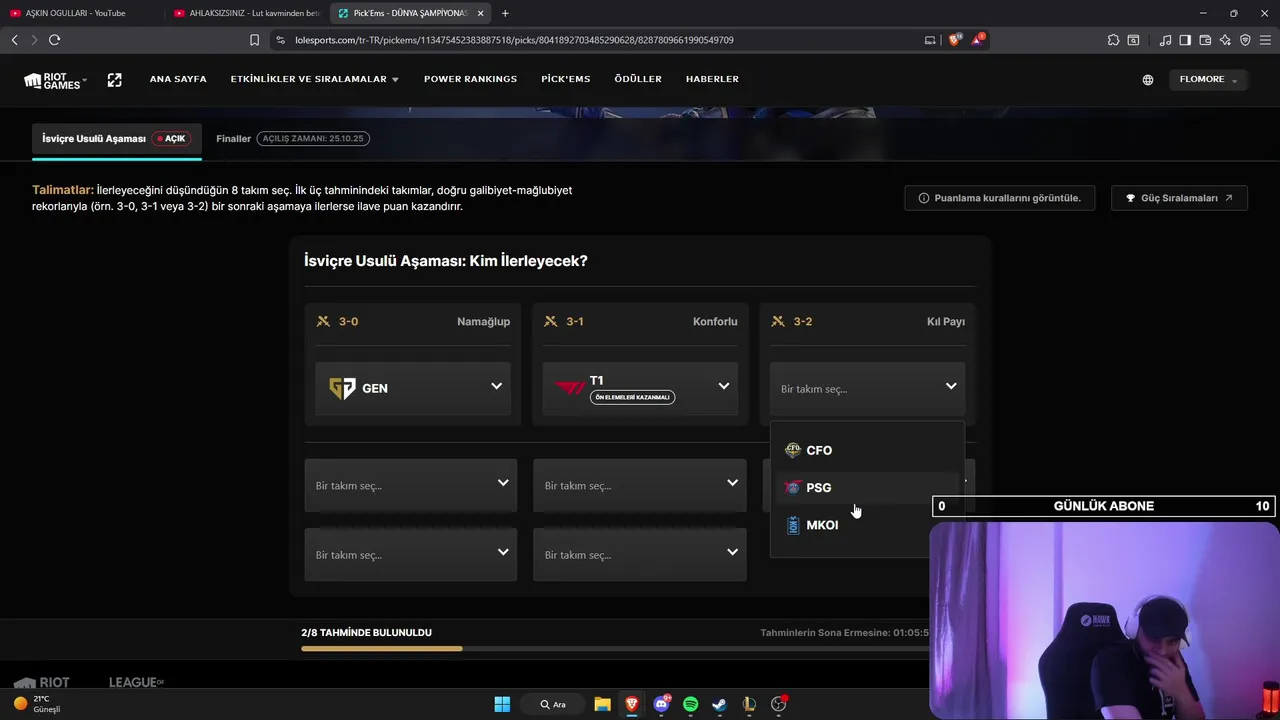
Task: Click the bookmark icon in address bar
Action: [254, 40]
